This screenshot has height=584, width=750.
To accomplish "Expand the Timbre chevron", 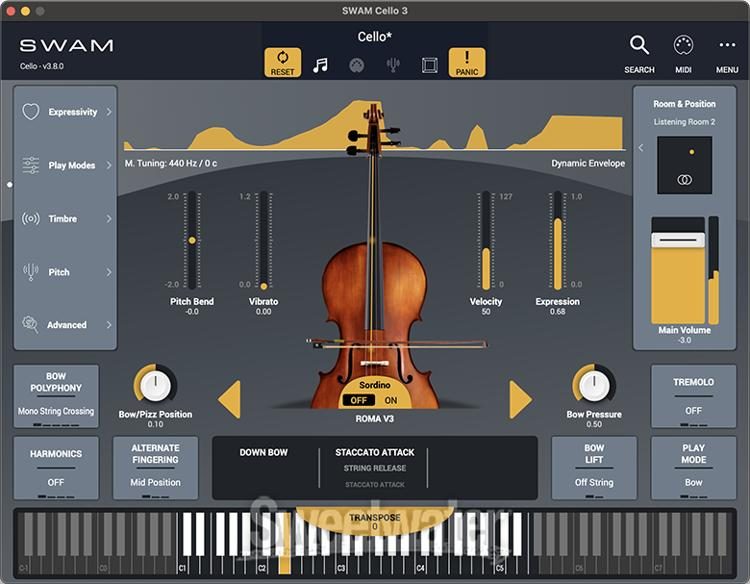I will point(109,219).
